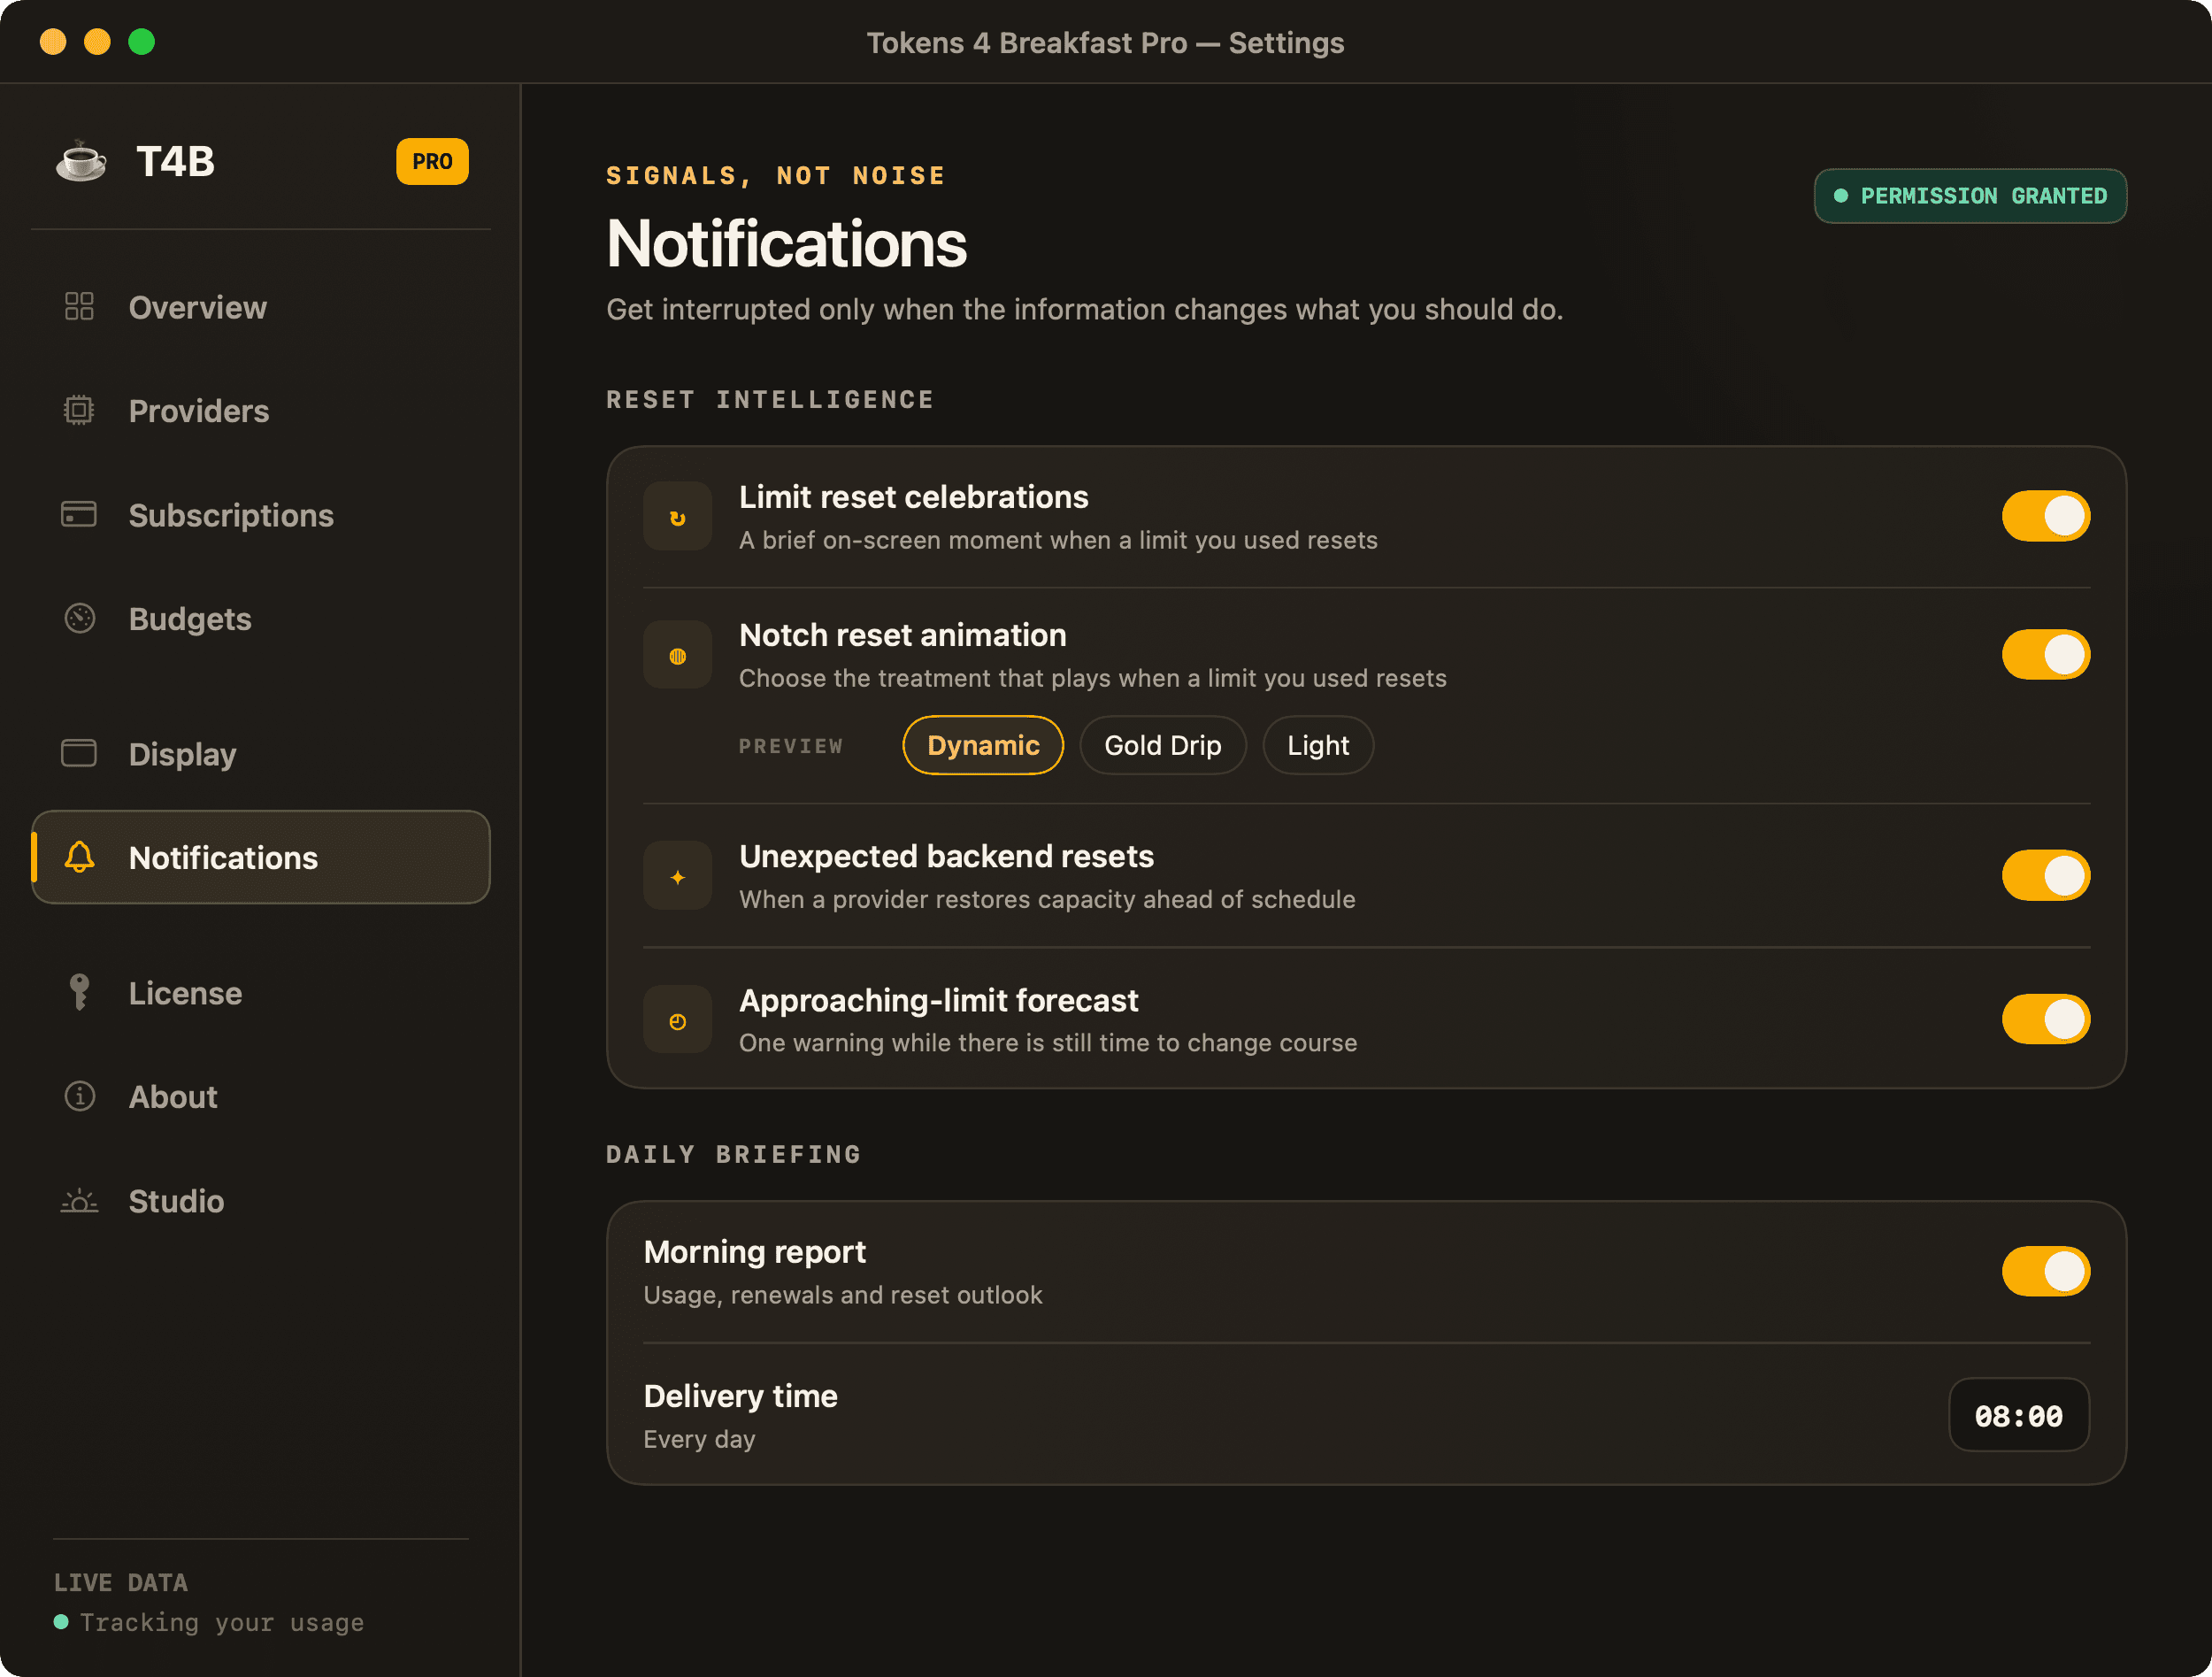
Task: Open the Overview section
Action: point(260,307)
